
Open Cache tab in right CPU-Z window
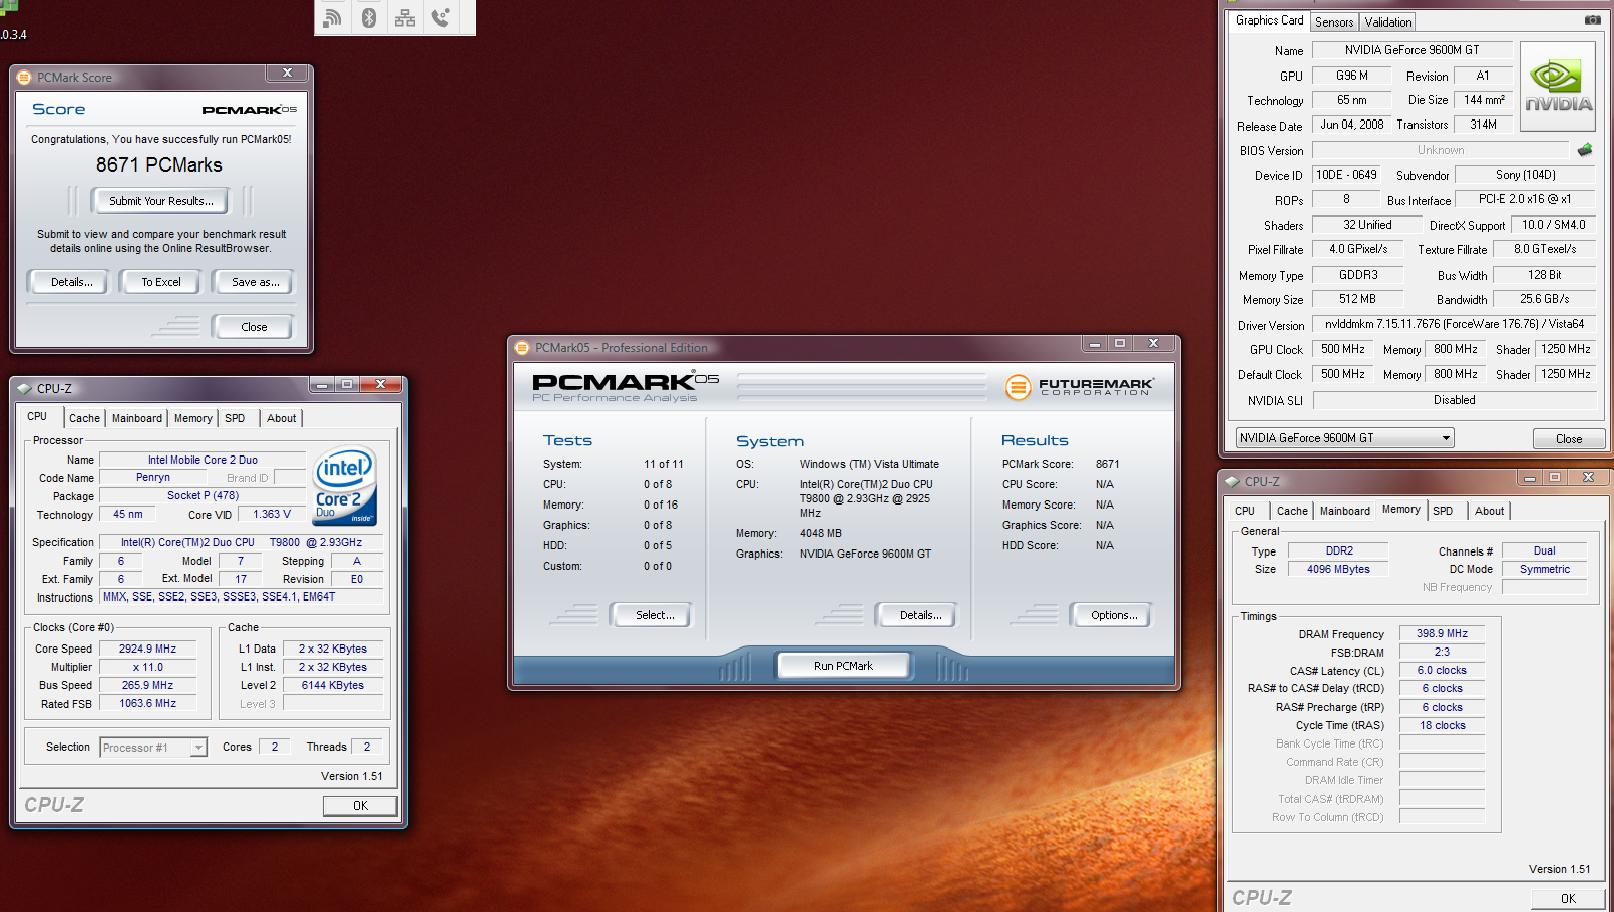(1292, 511)
